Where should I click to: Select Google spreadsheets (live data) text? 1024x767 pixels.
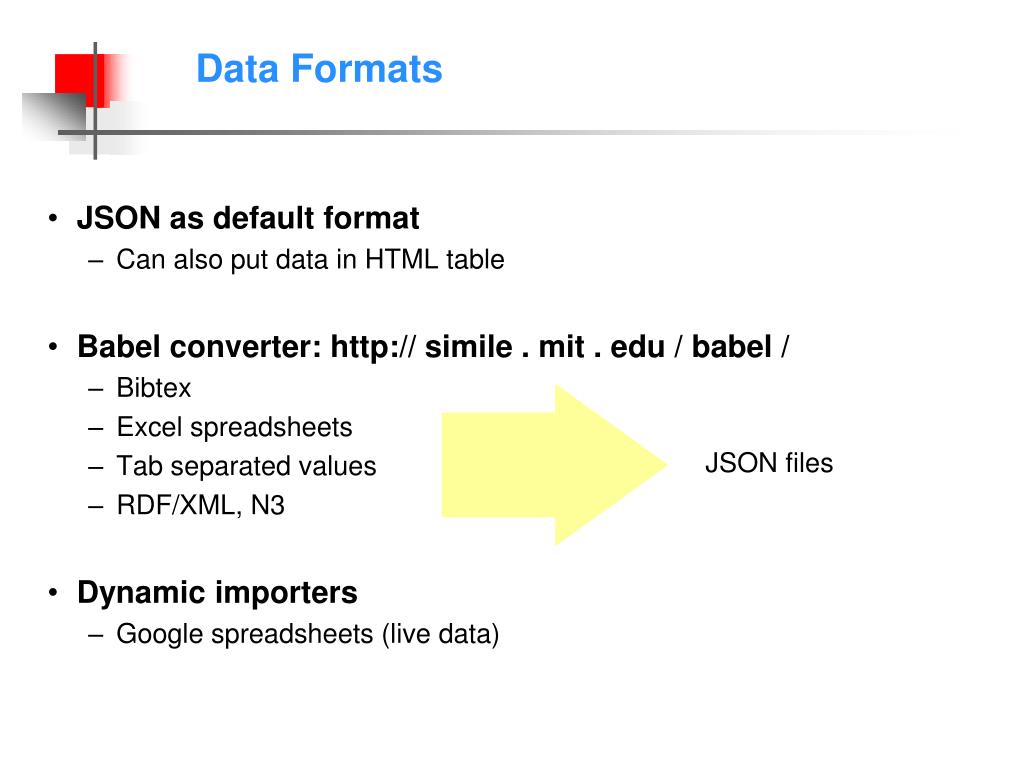pos(308,634)
